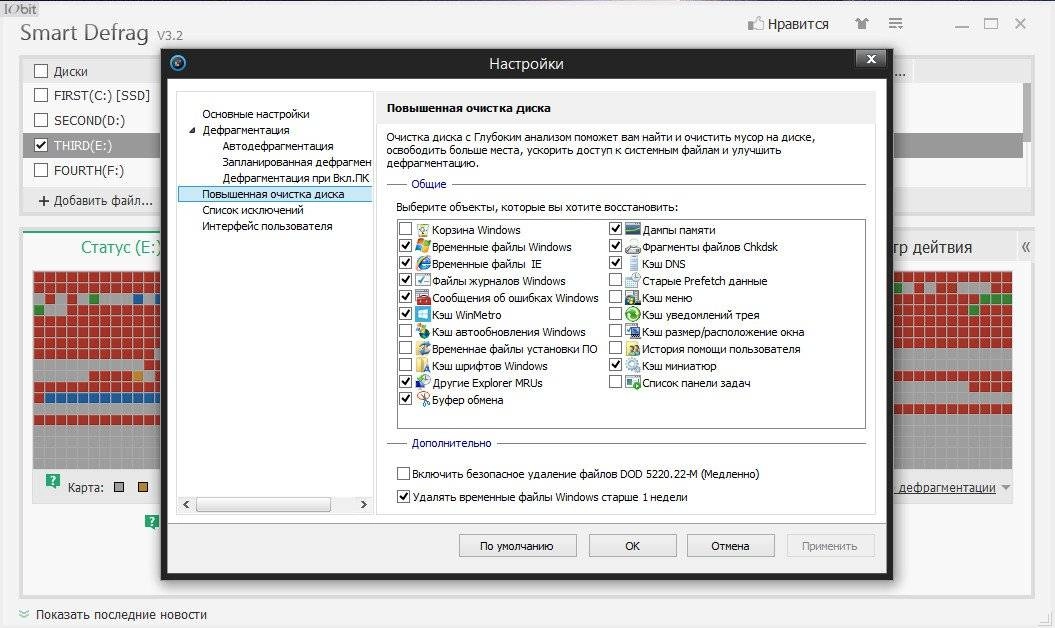Select Повышенная очистка диска in settings tree
Viewport: 1055px width, 628px height.
coord(273,194)
